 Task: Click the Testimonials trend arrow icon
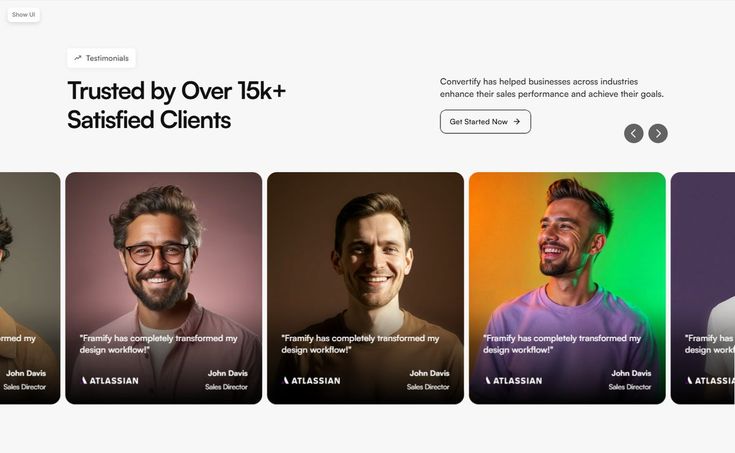point(78,58)
